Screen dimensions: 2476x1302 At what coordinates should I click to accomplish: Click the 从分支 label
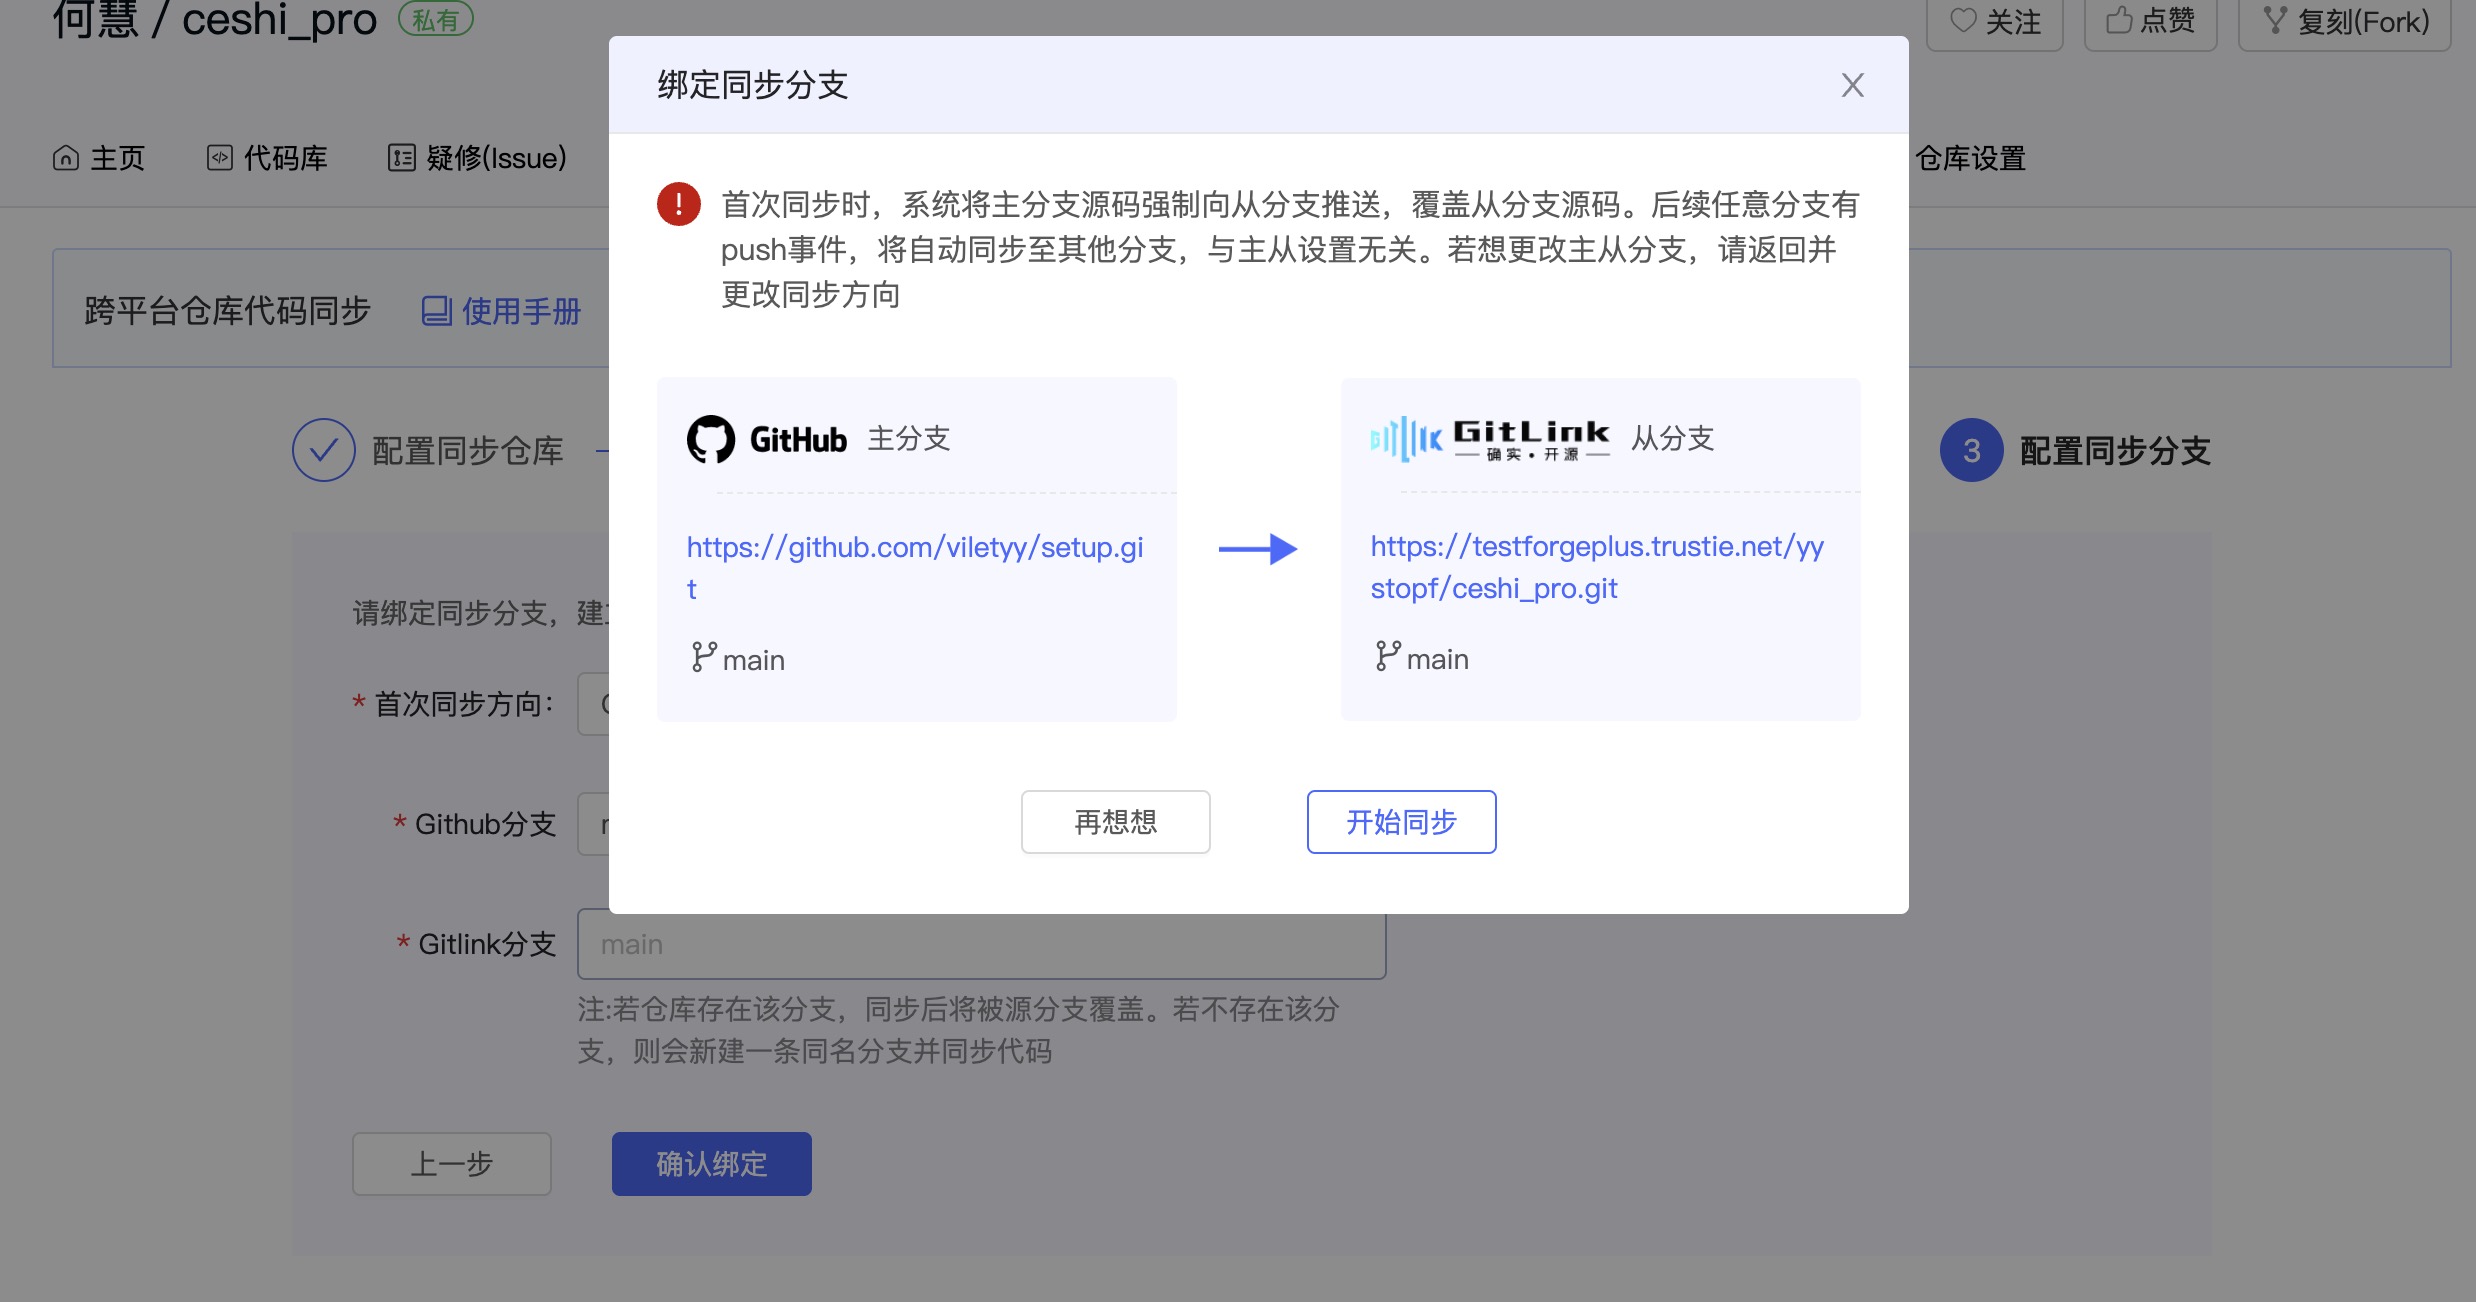tap(1672, 438)
